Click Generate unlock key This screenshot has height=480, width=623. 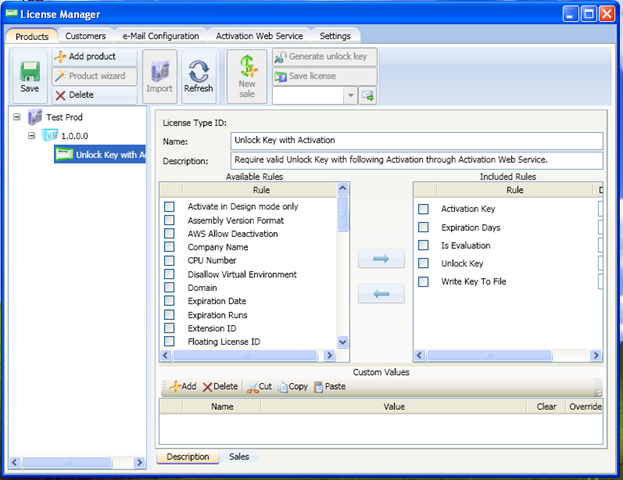click(x=325, y=57)
